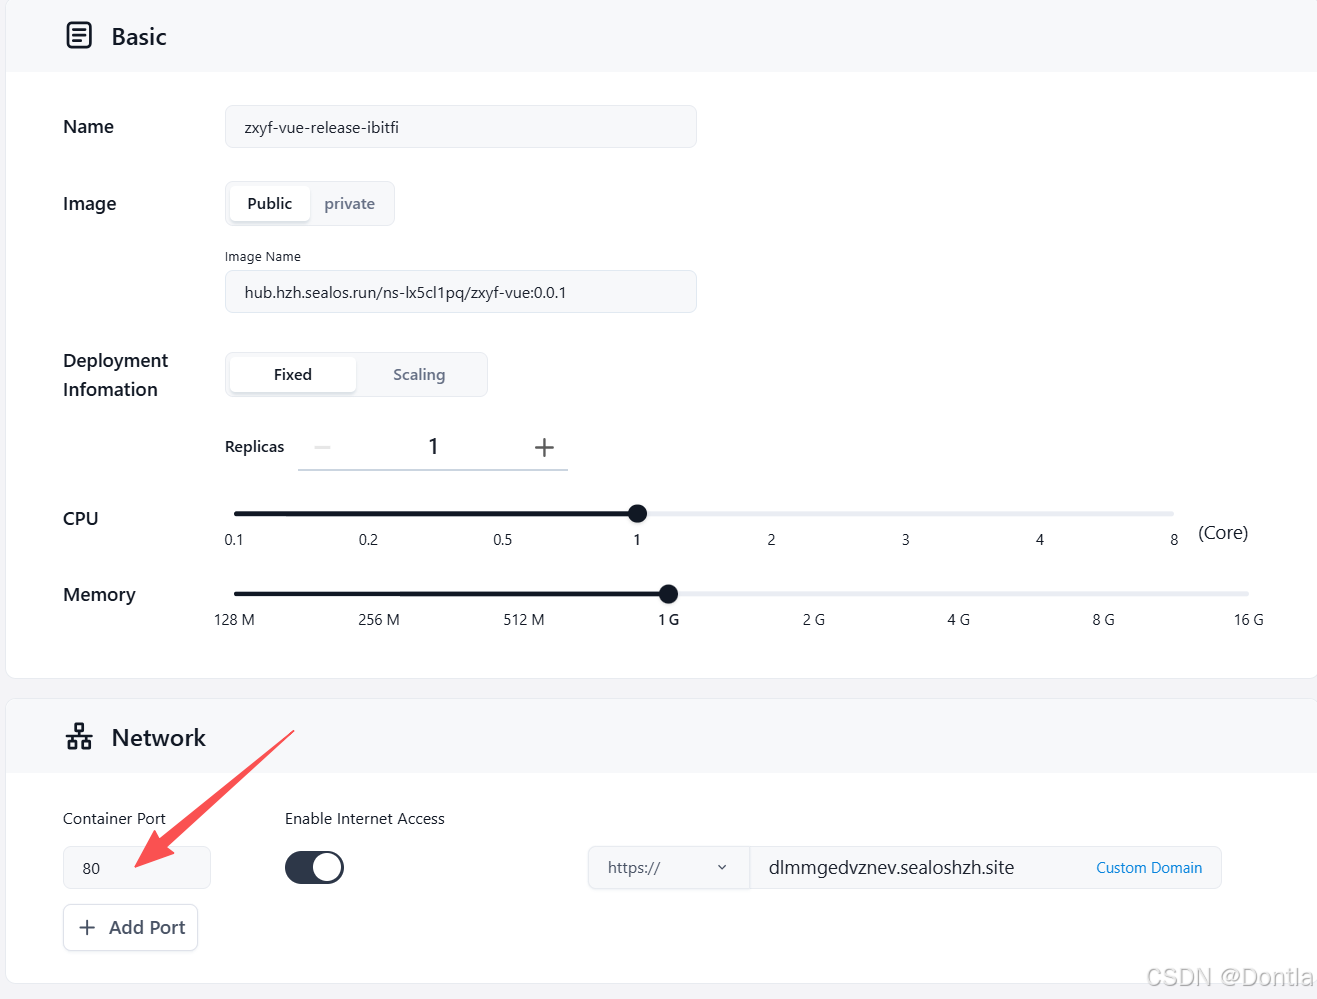Click the 0.2 CPU tick label
Screen dimensions: 1317x999
coord(368,539)
